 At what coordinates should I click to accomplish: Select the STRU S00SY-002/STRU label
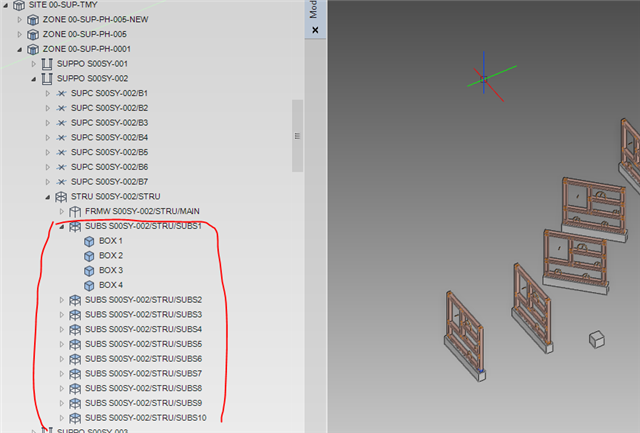coord(116,196)
